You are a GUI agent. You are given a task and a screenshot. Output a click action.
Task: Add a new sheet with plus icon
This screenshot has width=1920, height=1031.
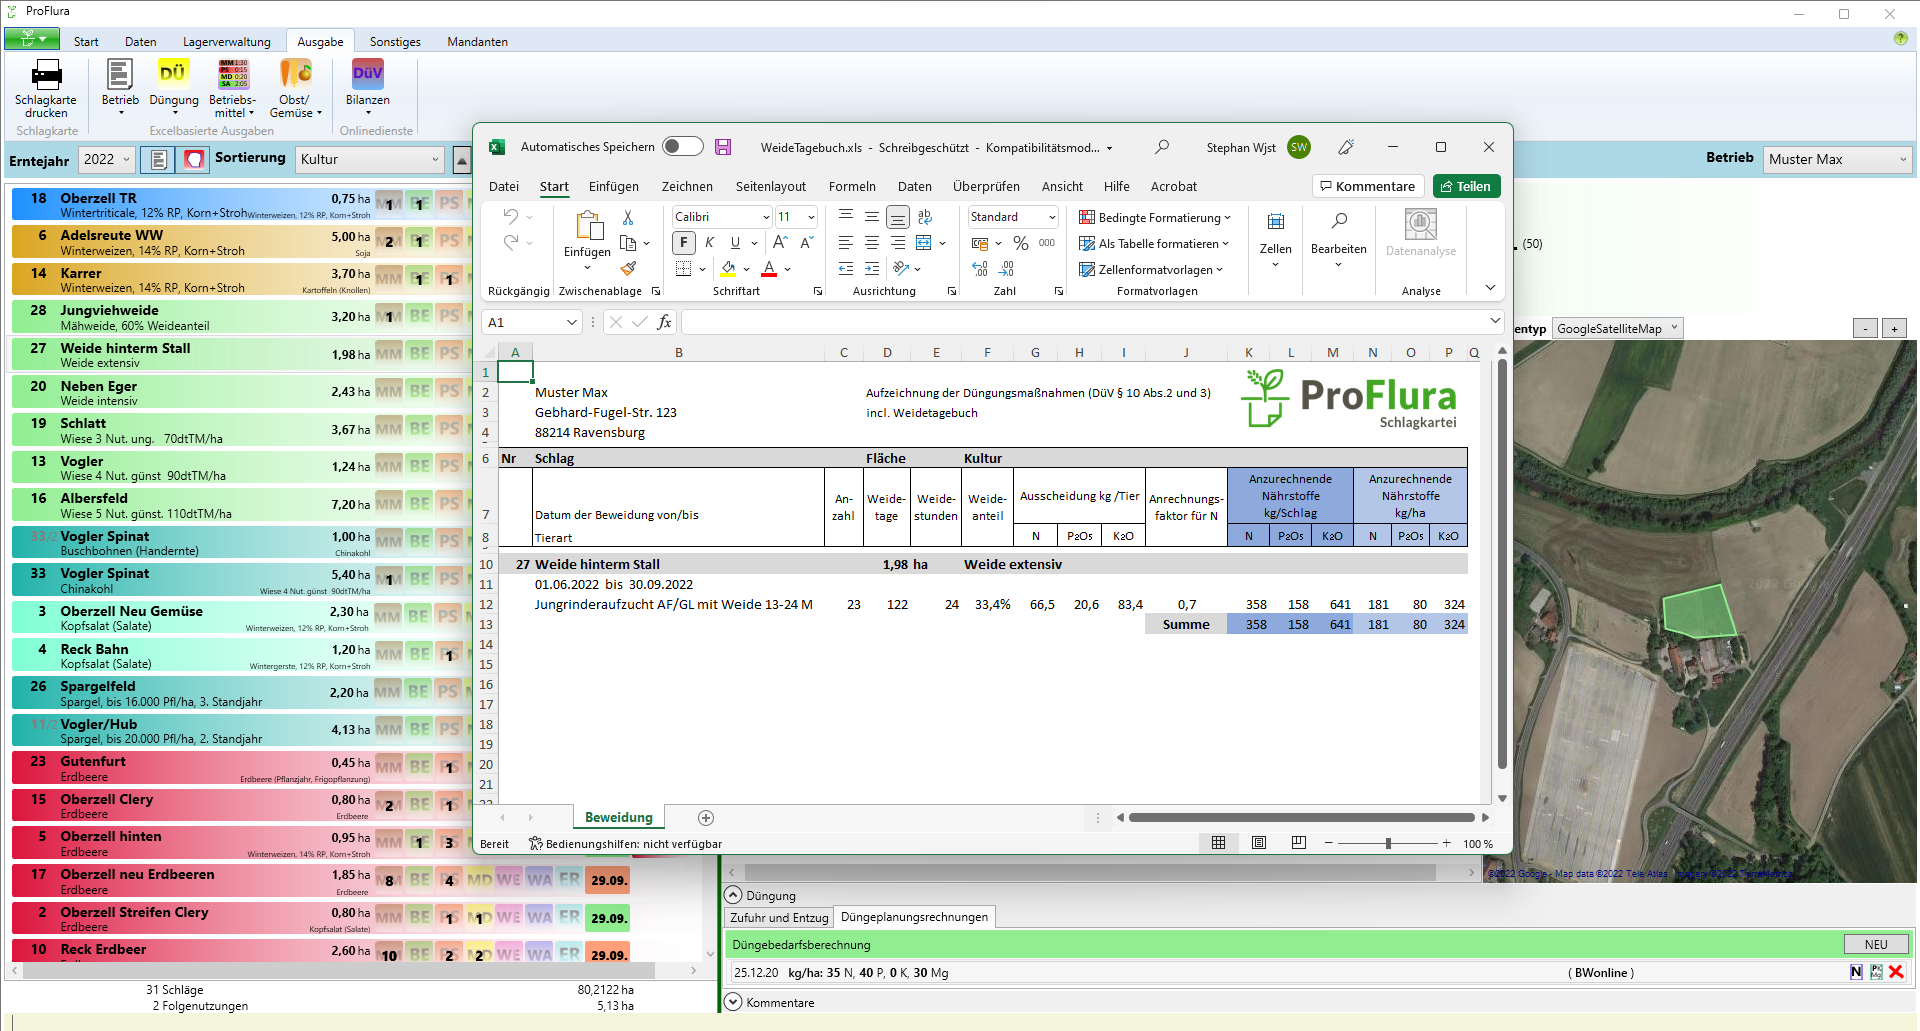point(706,818)
